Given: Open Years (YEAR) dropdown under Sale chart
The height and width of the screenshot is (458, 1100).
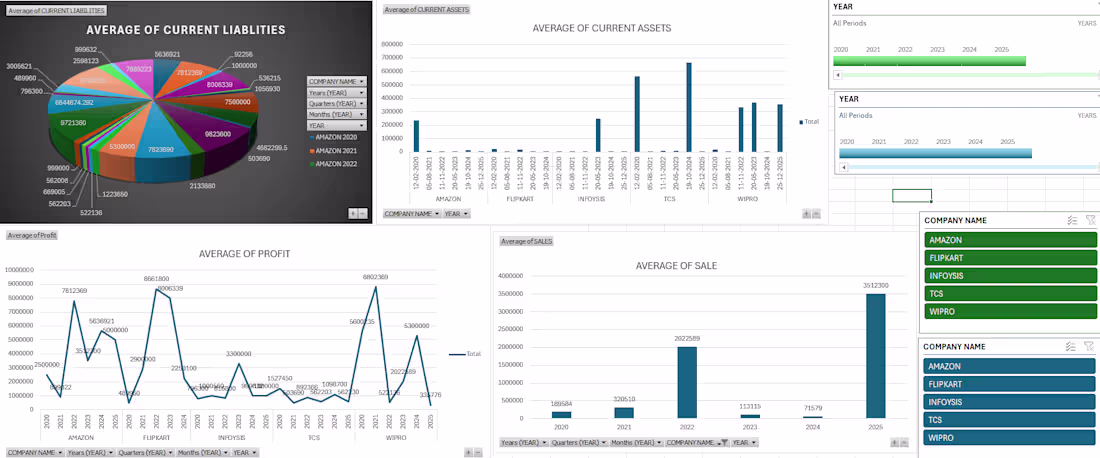Looking at the screenshot, I should [x=524, y=443].
